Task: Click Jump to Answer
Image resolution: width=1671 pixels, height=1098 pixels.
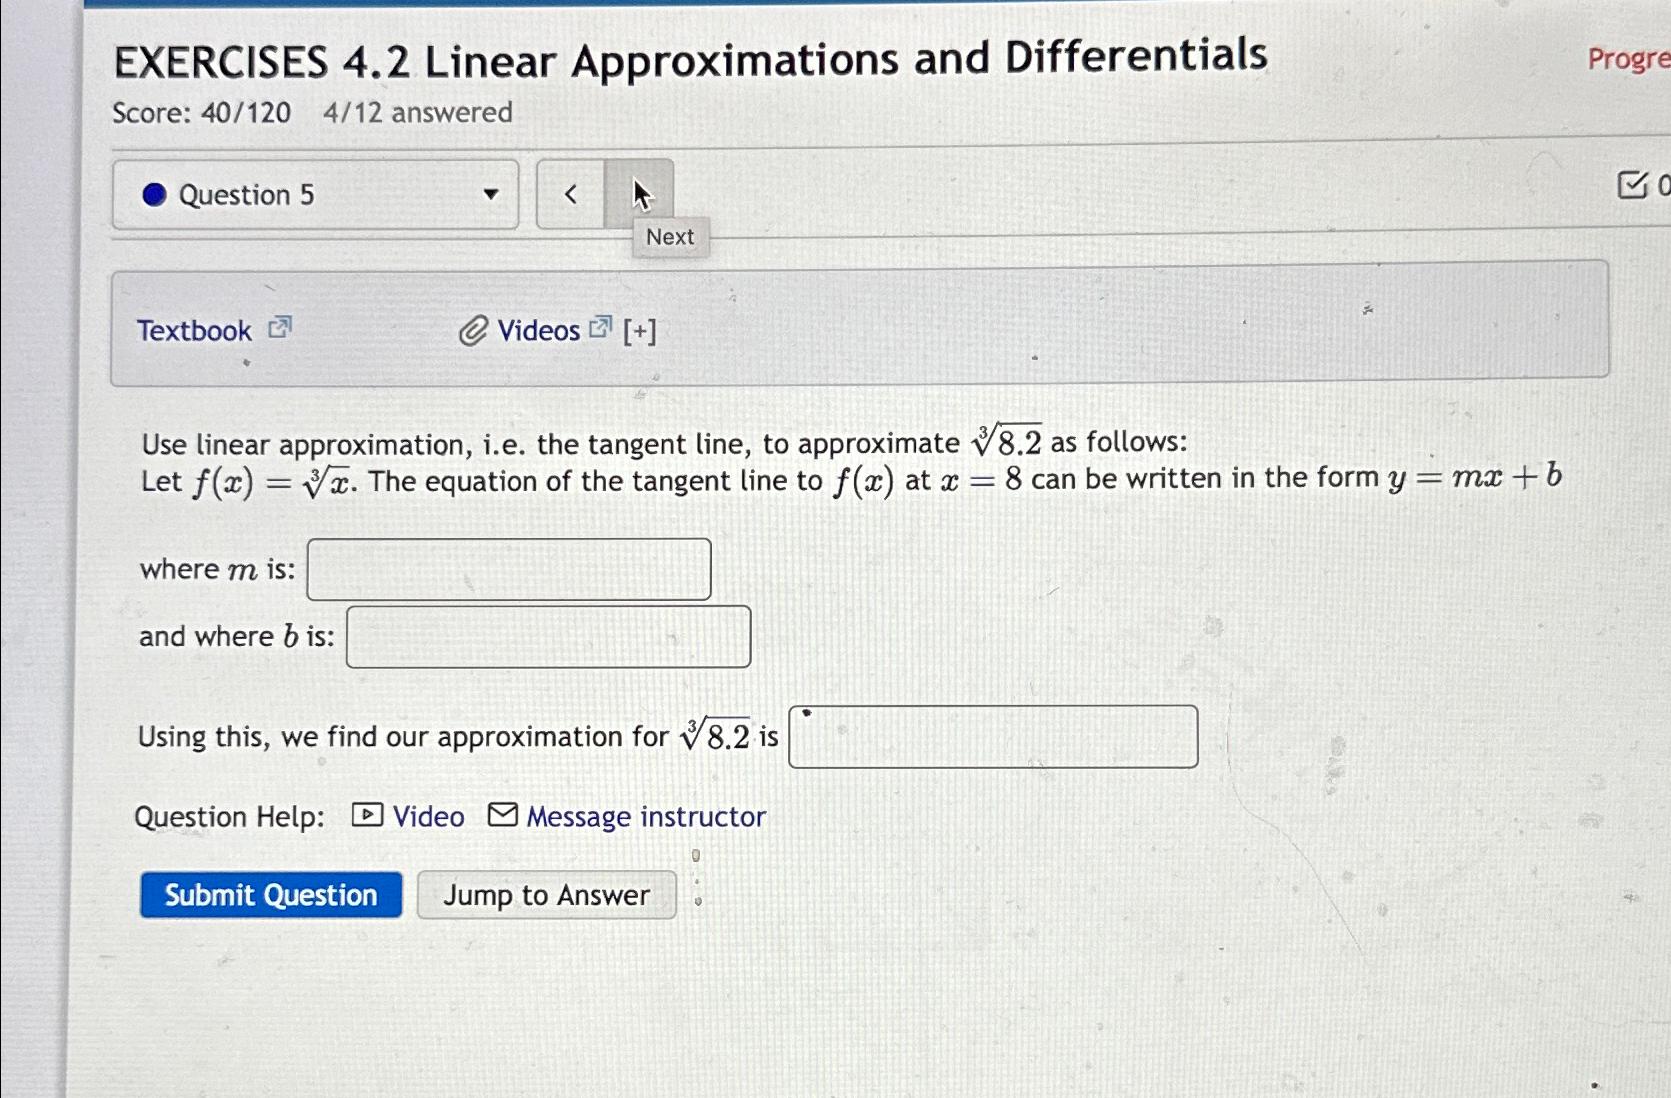Action: (546, 894)
